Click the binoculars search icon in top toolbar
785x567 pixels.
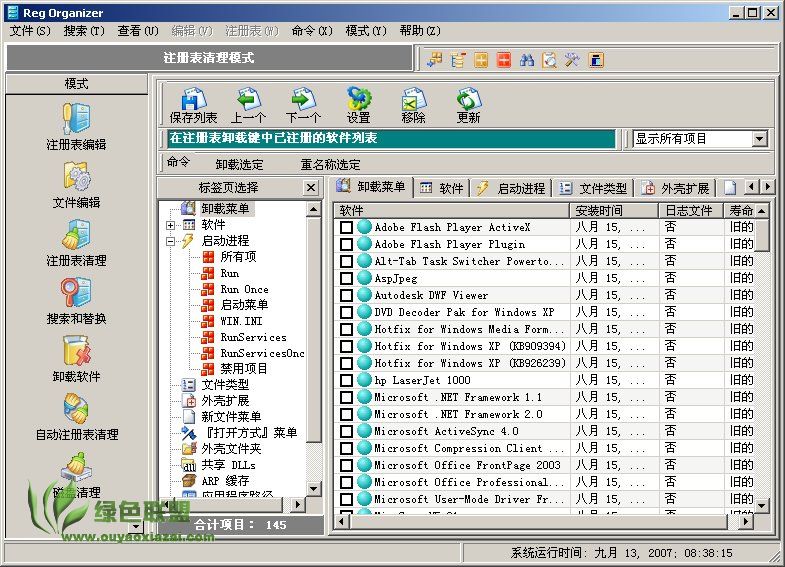coord(527,60)
